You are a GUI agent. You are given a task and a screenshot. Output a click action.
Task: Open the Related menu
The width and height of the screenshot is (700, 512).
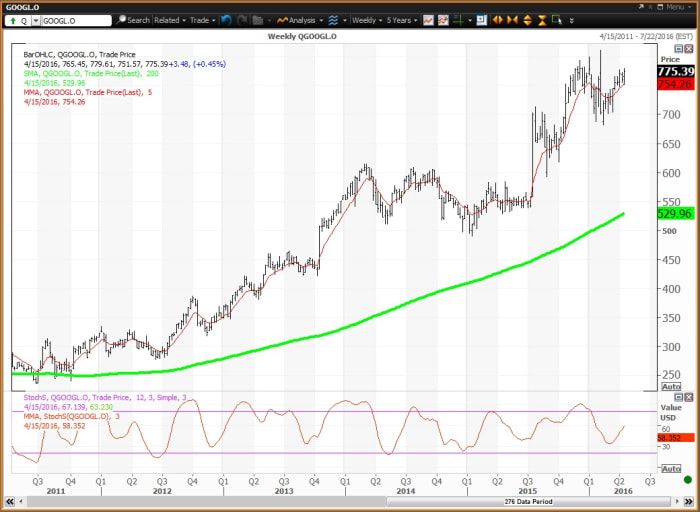(x=169, y=20)
